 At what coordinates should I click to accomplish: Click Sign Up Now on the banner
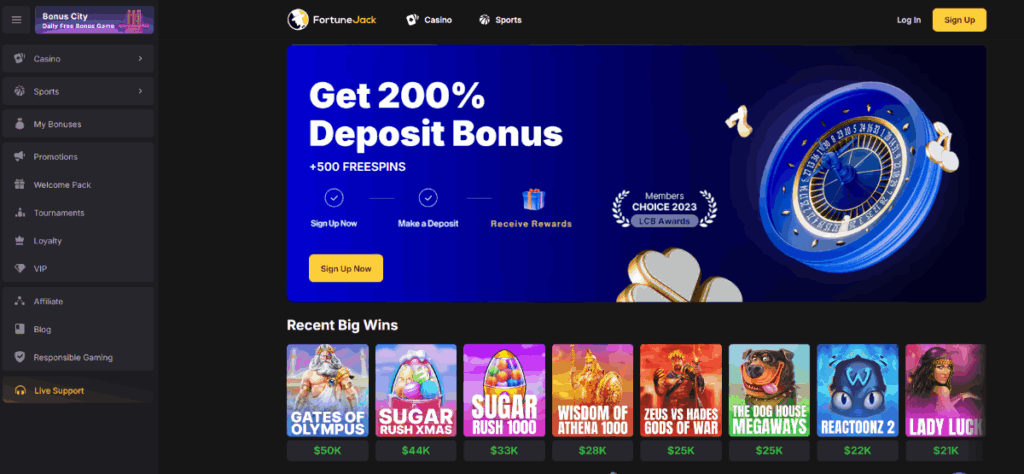[x=346, y=268]
